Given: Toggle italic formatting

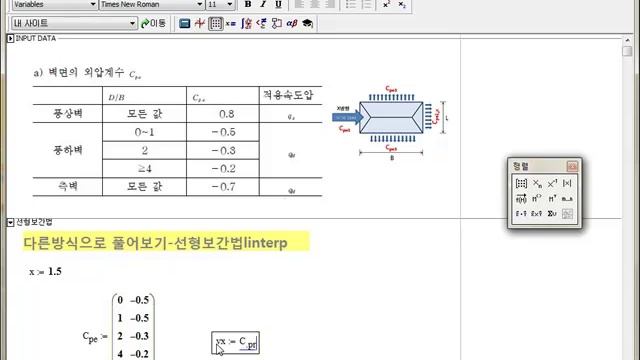Looking at the screenshot, I should point(263,4).
